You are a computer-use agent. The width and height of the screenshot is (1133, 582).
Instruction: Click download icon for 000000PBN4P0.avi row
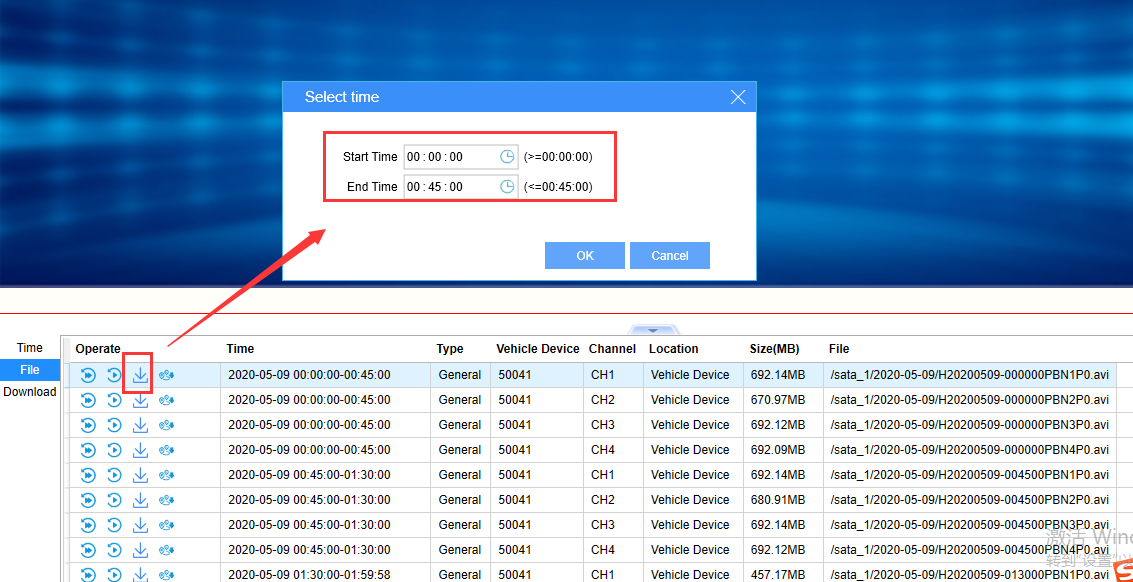point(140,450)
